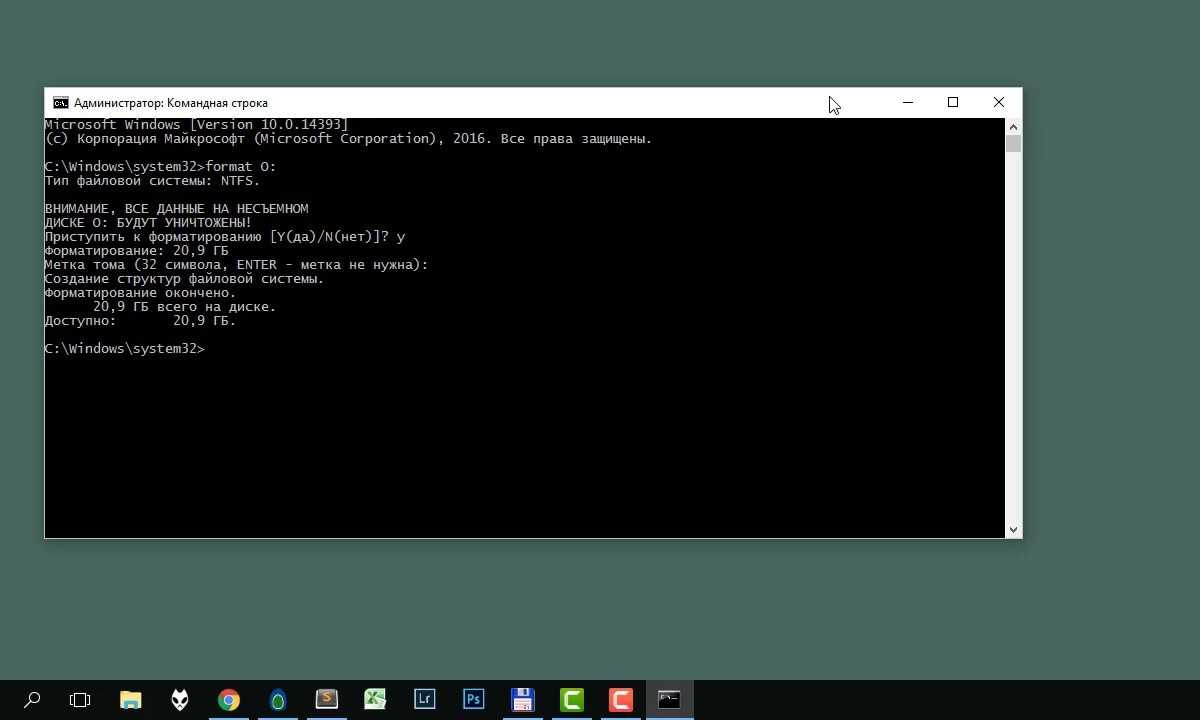Open the console system menu icon in title bar

pyautogui.click(x=61, y=103)
